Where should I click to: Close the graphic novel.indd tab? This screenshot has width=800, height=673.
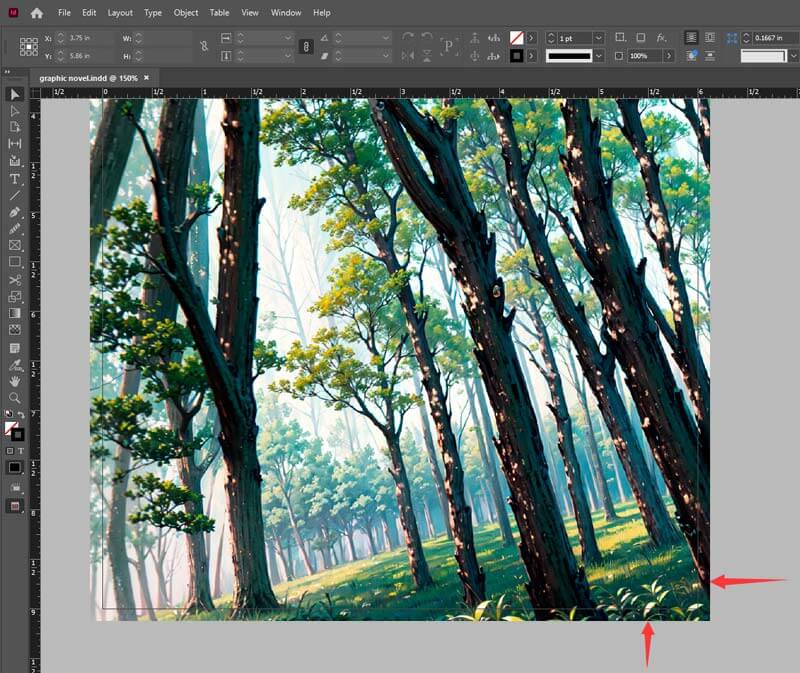click(147, 77)
